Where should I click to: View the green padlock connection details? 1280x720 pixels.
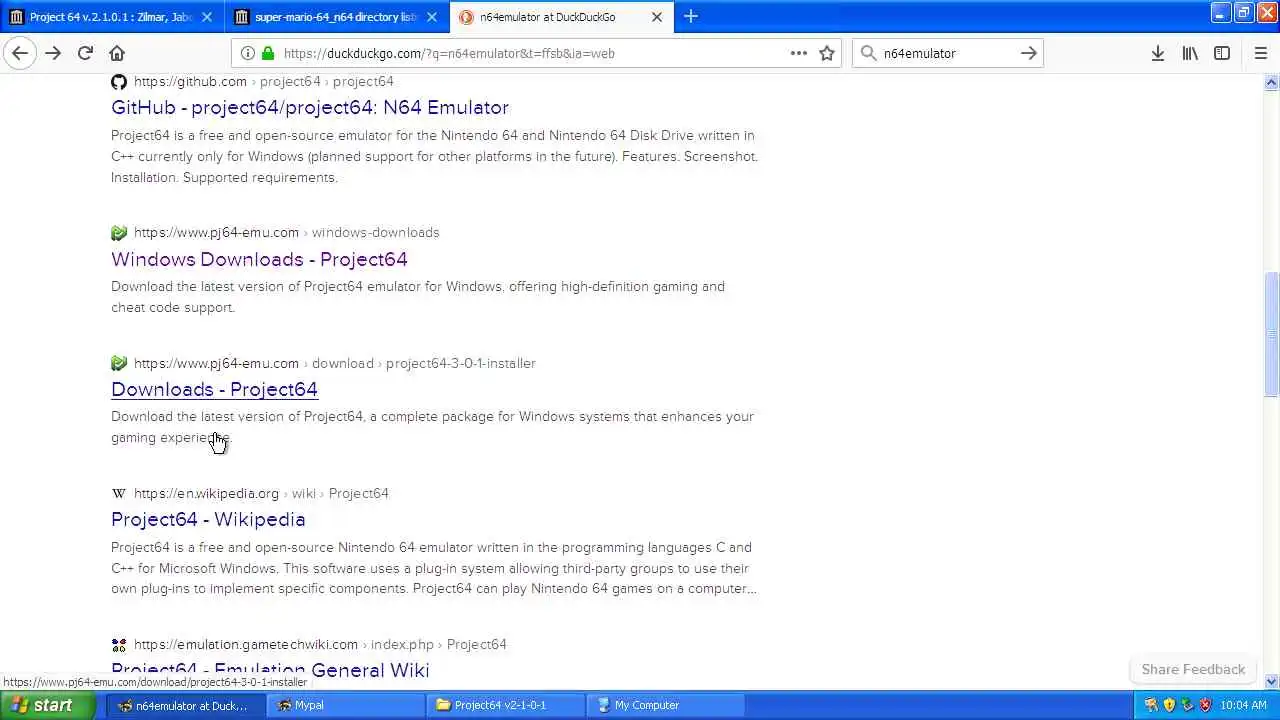click(268, 53)
